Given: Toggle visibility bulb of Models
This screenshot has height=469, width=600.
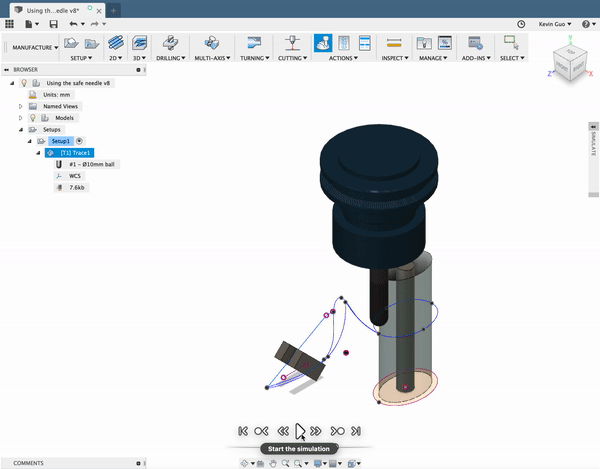Looking at the screenshot, I should click(33, 118).
